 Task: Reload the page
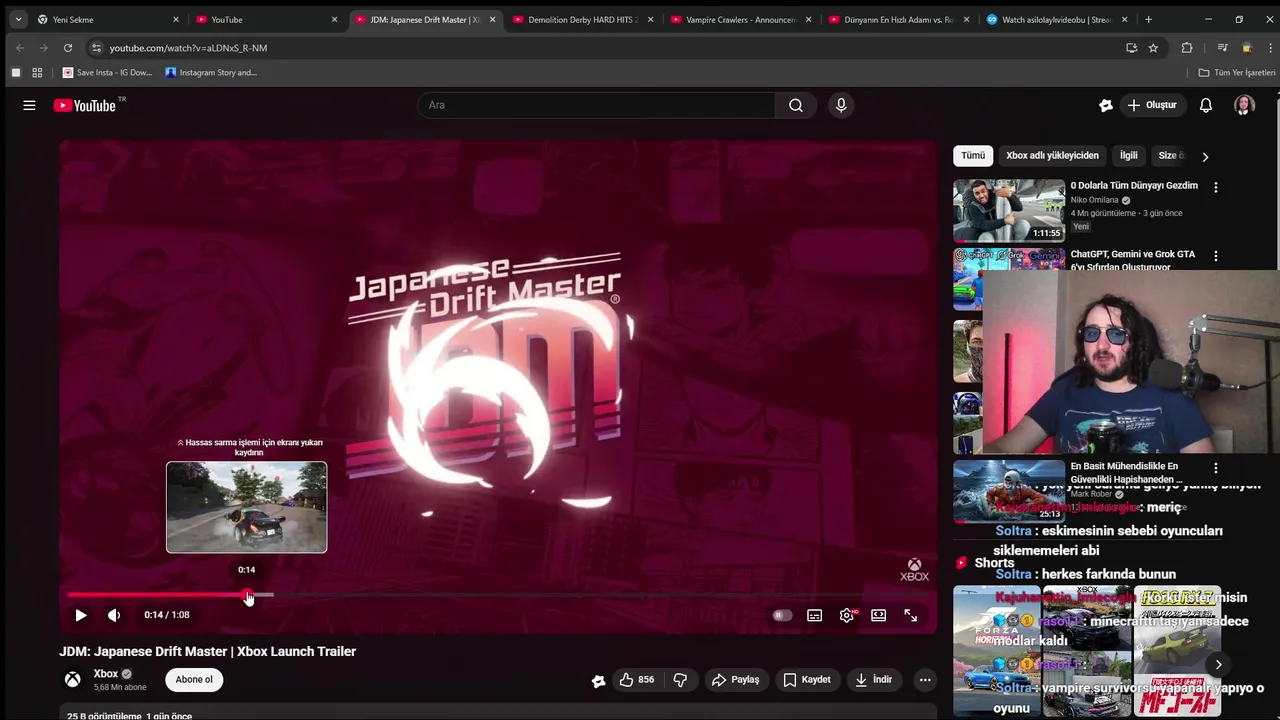point(68,47)
